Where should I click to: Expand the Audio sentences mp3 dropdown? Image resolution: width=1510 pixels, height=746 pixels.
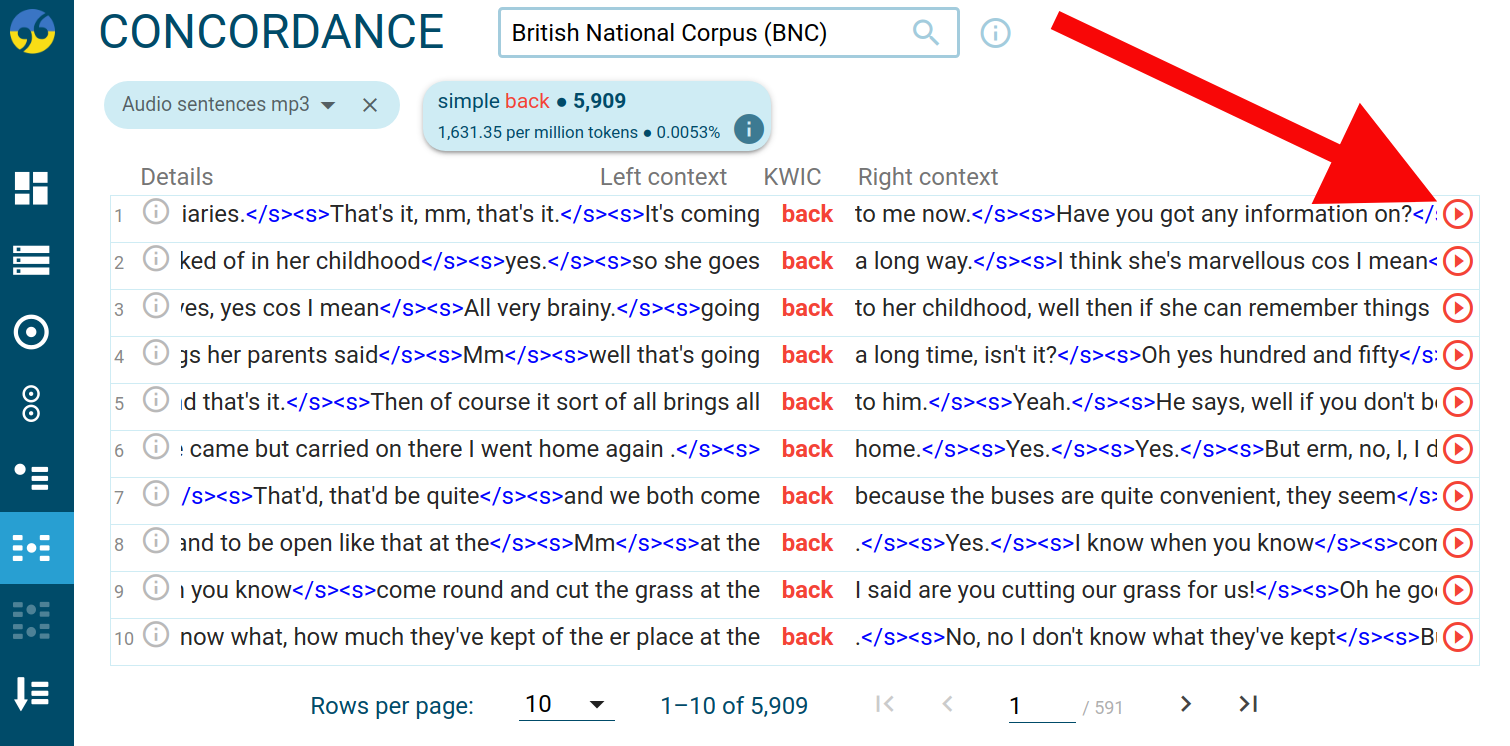coord(327,105)
